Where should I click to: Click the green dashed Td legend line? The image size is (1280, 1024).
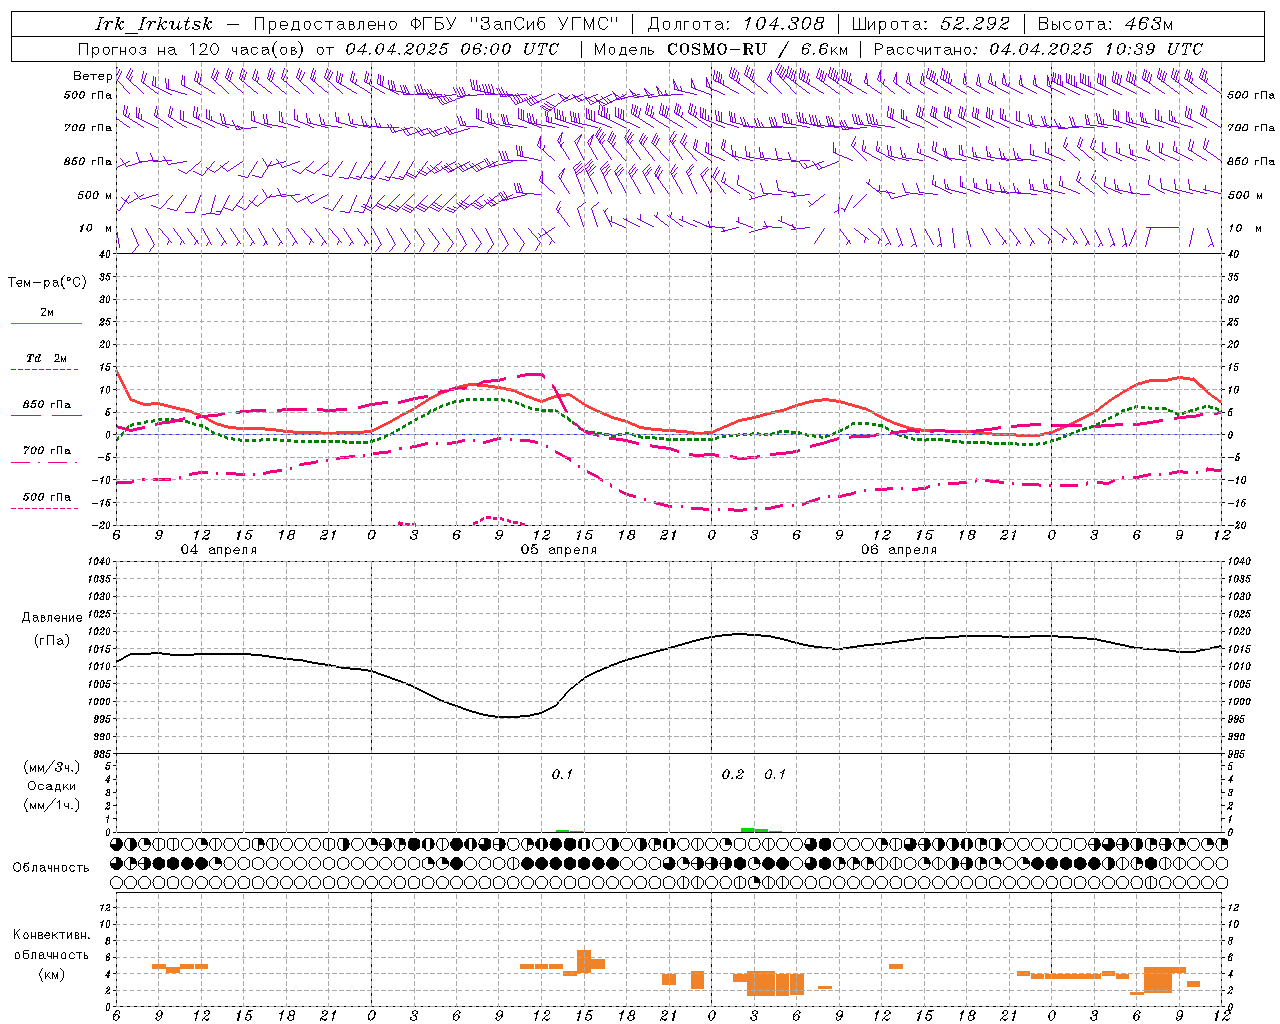point(44,370)
